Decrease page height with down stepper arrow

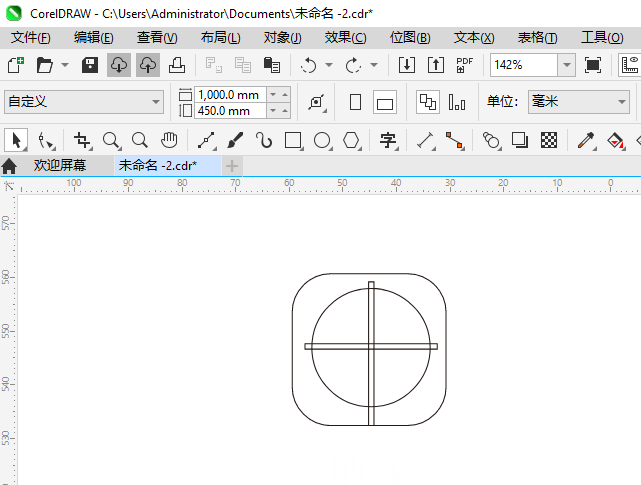tap(273, 111)
